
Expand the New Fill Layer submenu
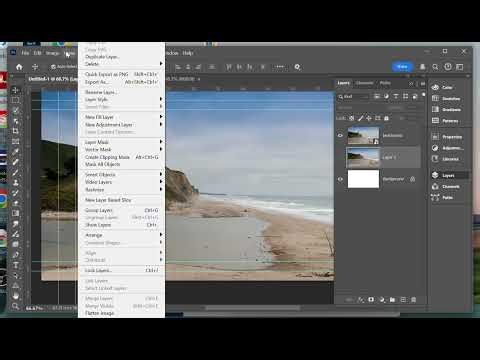tap(121, 117)
